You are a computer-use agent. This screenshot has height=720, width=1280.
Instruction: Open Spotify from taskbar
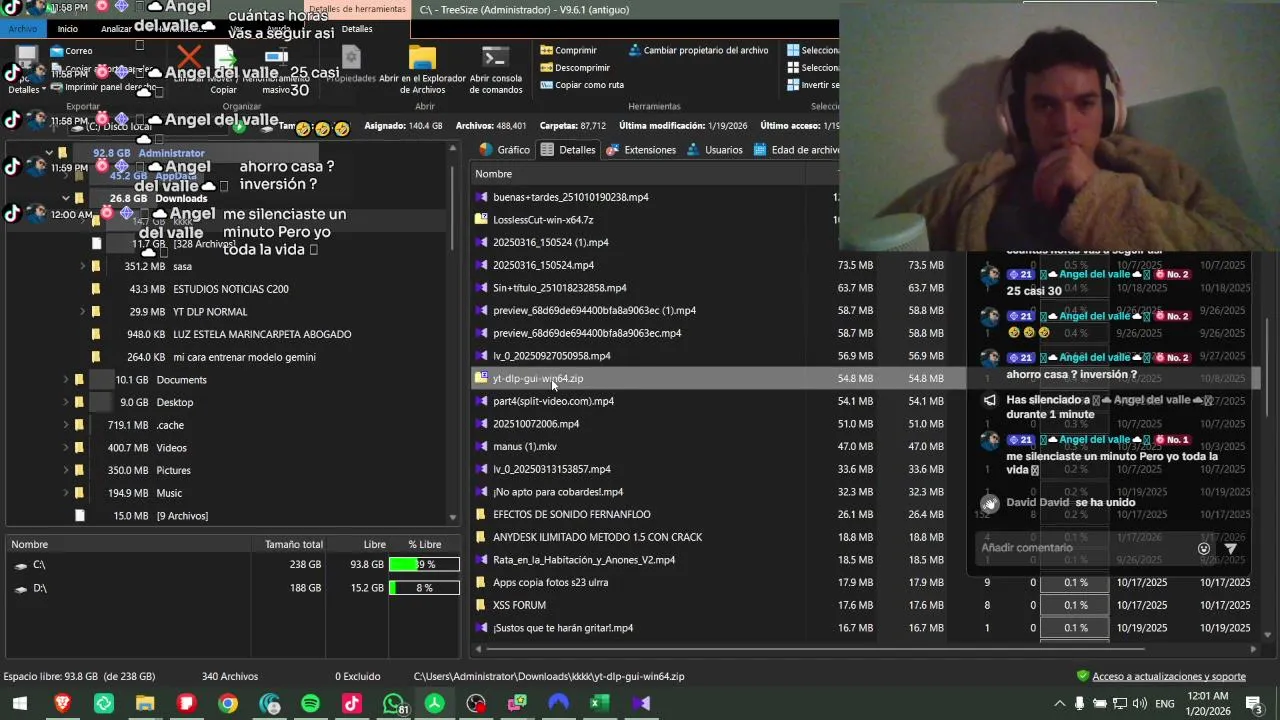(x=310, y=704)
